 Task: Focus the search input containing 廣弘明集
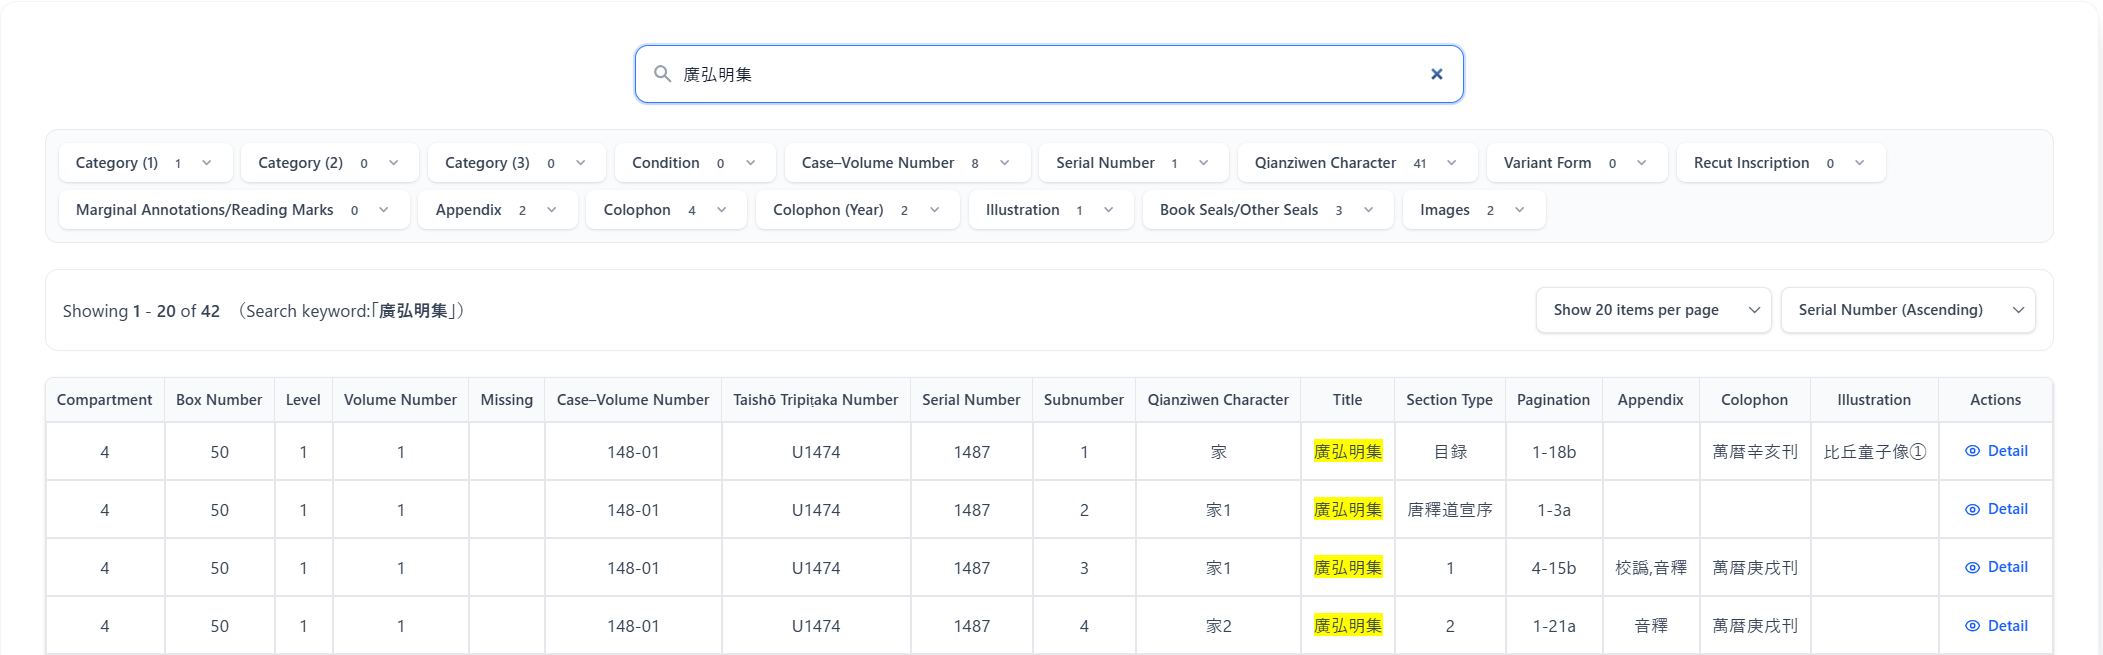tap(1048, 74)
